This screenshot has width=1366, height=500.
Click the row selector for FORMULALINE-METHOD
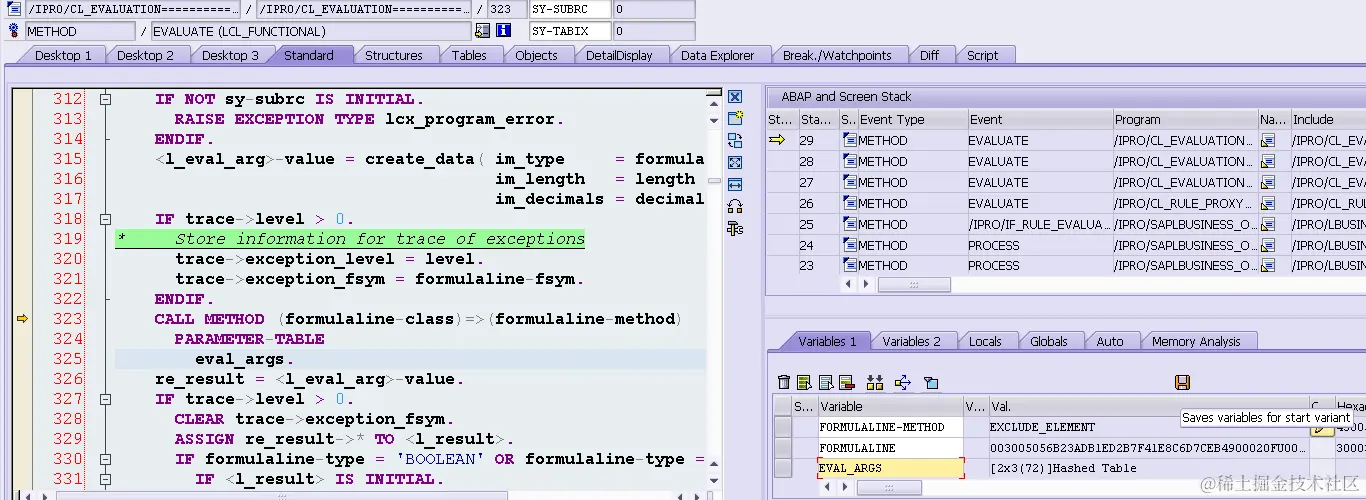point(781,427)
